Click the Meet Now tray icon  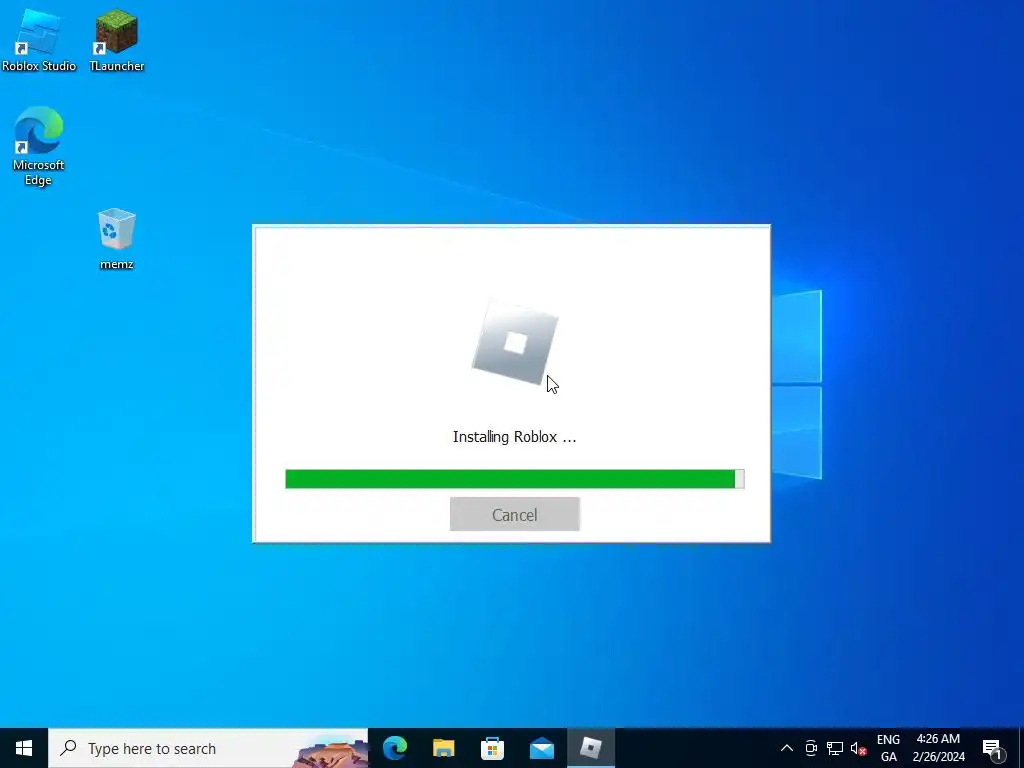pyautogui.click(x=811, y=748)
